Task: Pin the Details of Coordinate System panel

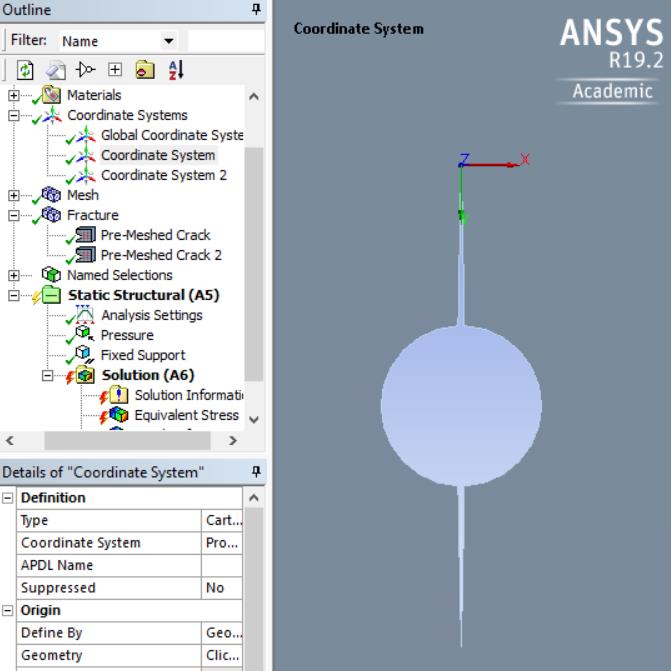Action: point(256,472)
